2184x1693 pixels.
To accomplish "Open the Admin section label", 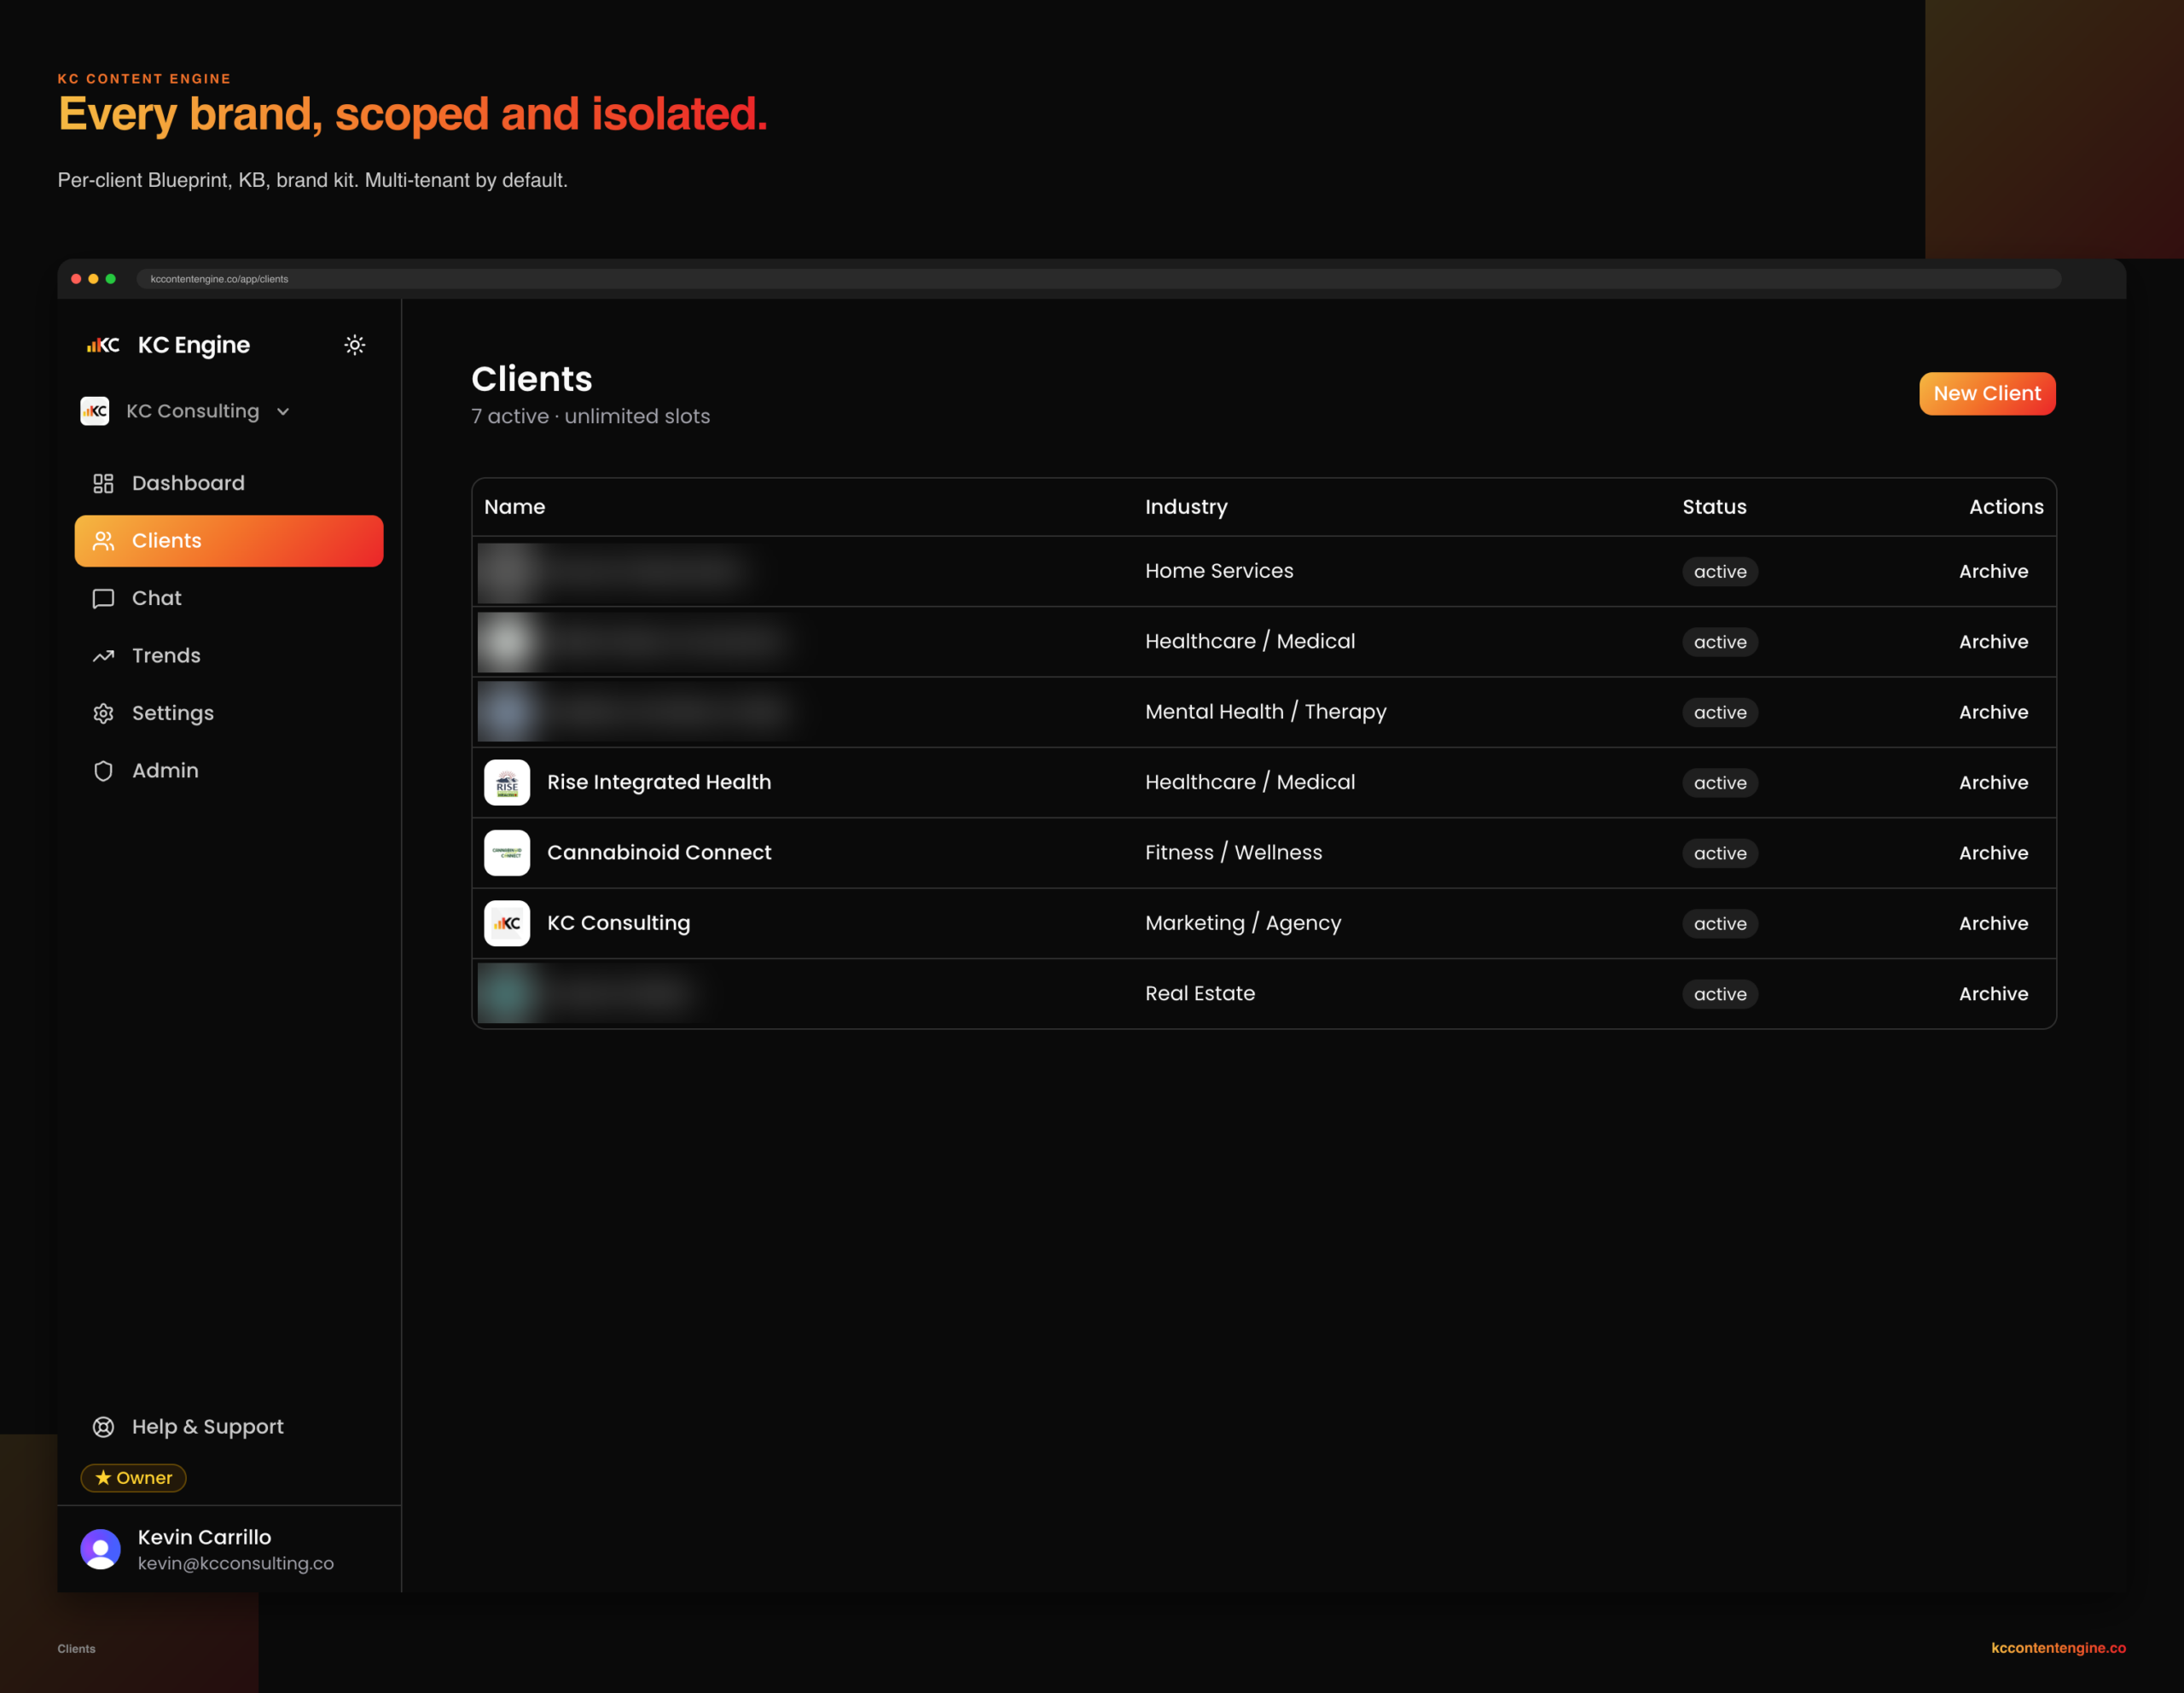I will 165,771.
